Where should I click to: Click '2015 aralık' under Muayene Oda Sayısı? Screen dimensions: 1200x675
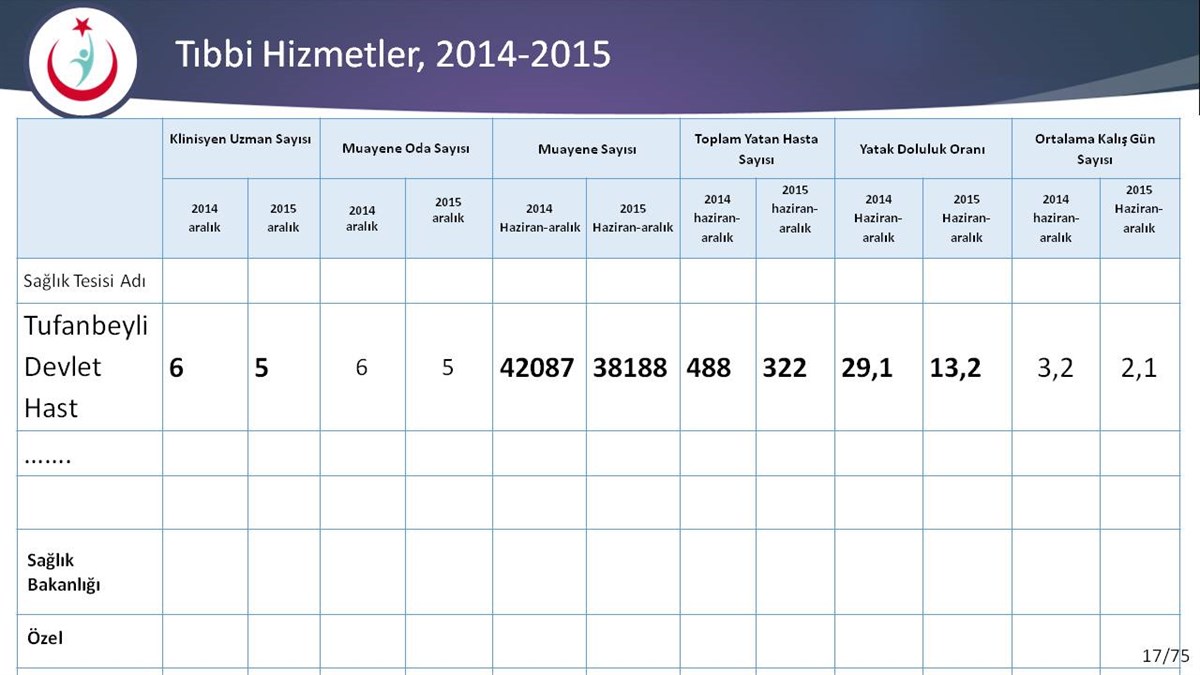click(448, 210)
